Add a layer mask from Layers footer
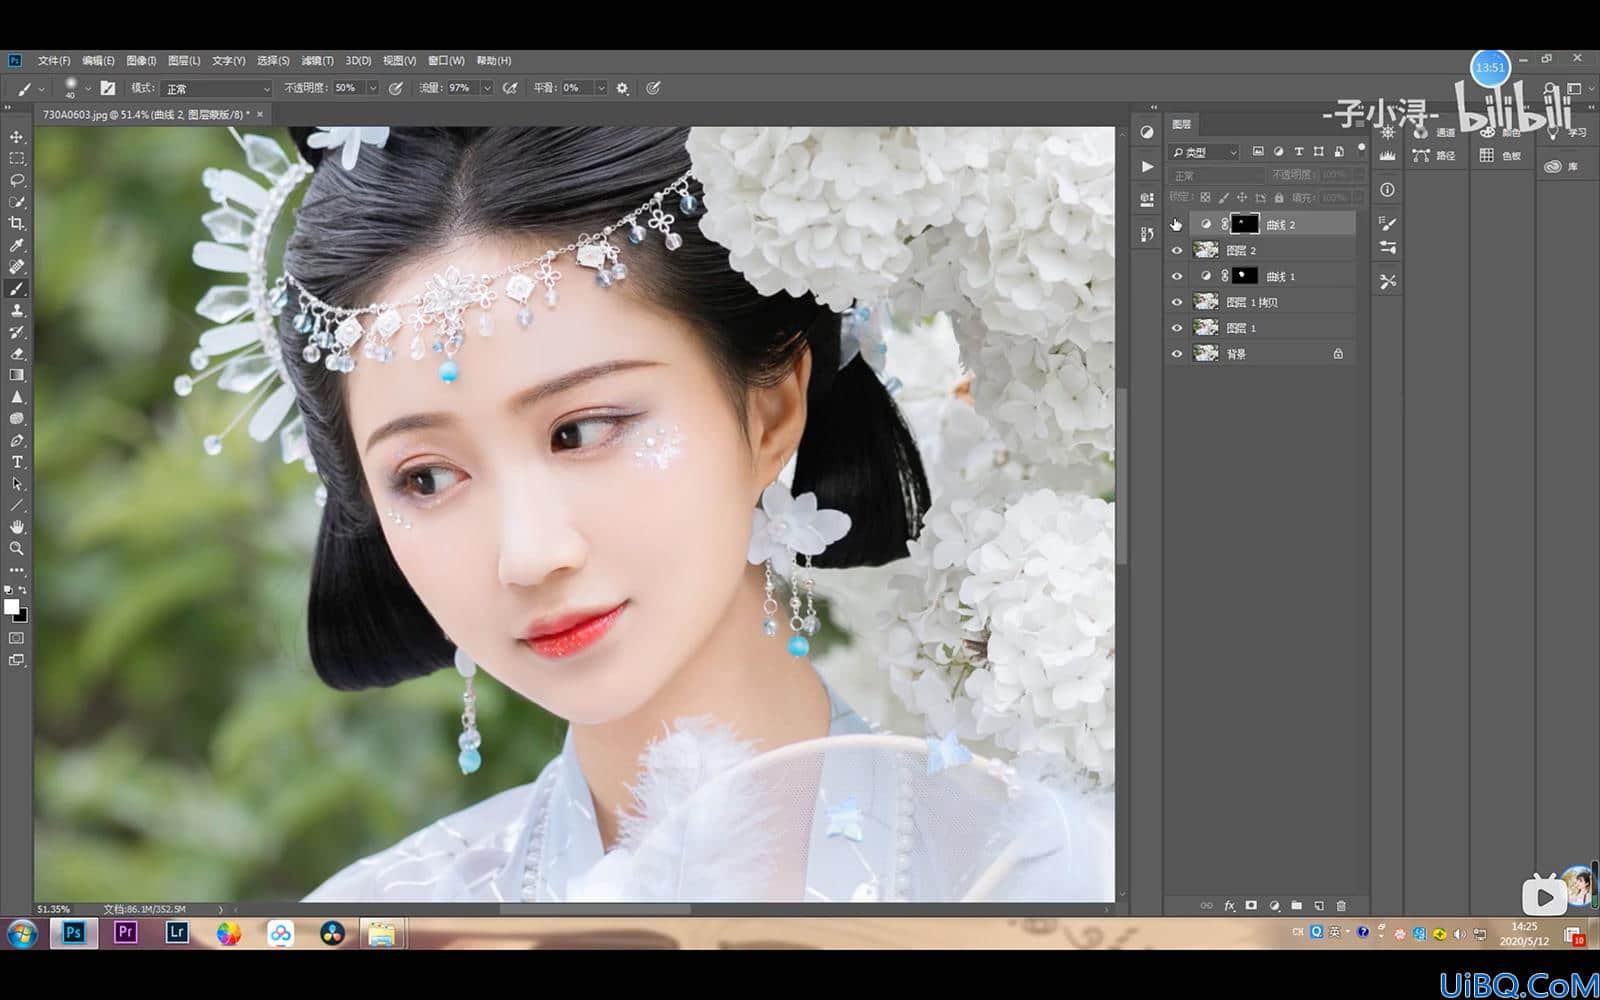Image resolution: width=1600 pixels, height=1000 pixels. coord(1251,906)
